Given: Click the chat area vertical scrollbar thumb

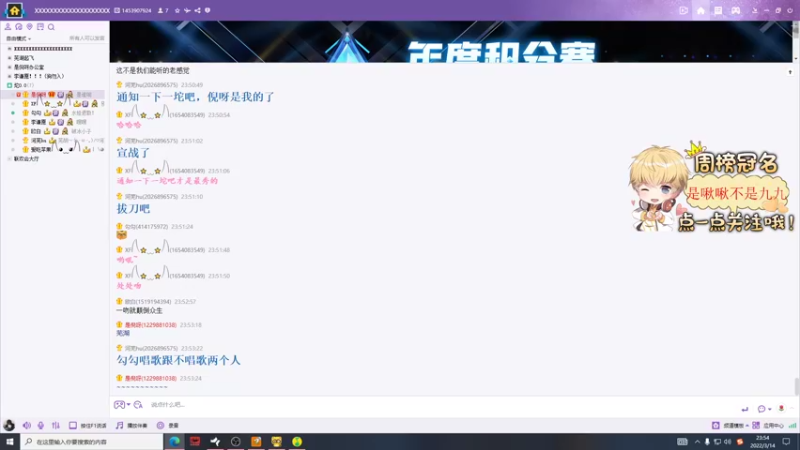Looking at the screenshot, I should click(797, 386).
